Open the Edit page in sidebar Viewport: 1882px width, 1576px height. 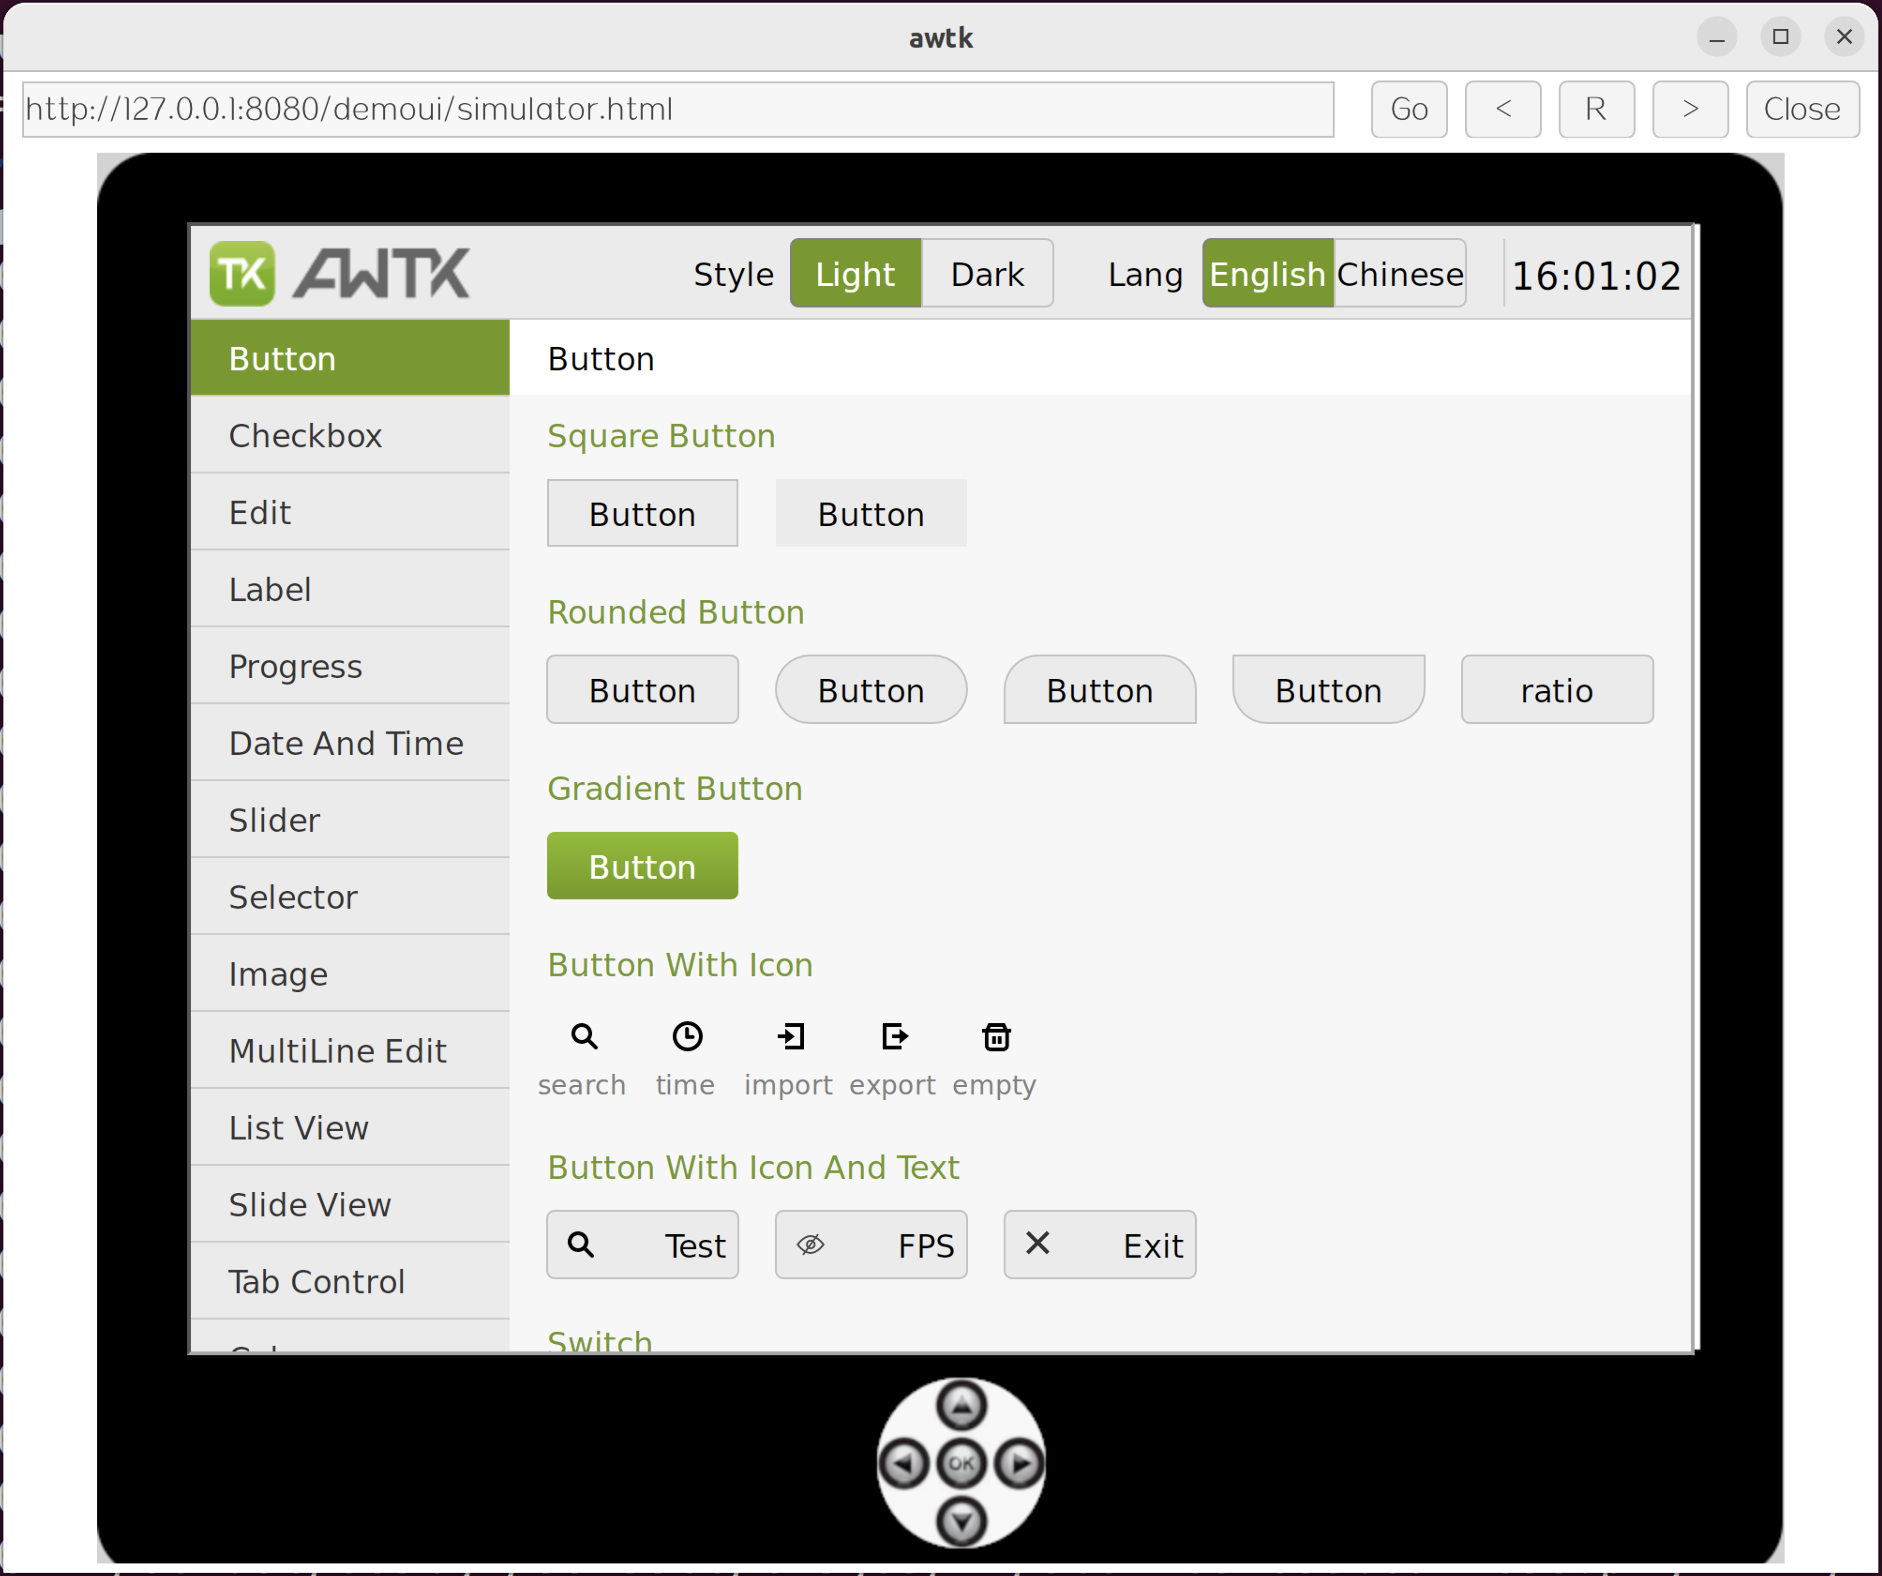350,512
